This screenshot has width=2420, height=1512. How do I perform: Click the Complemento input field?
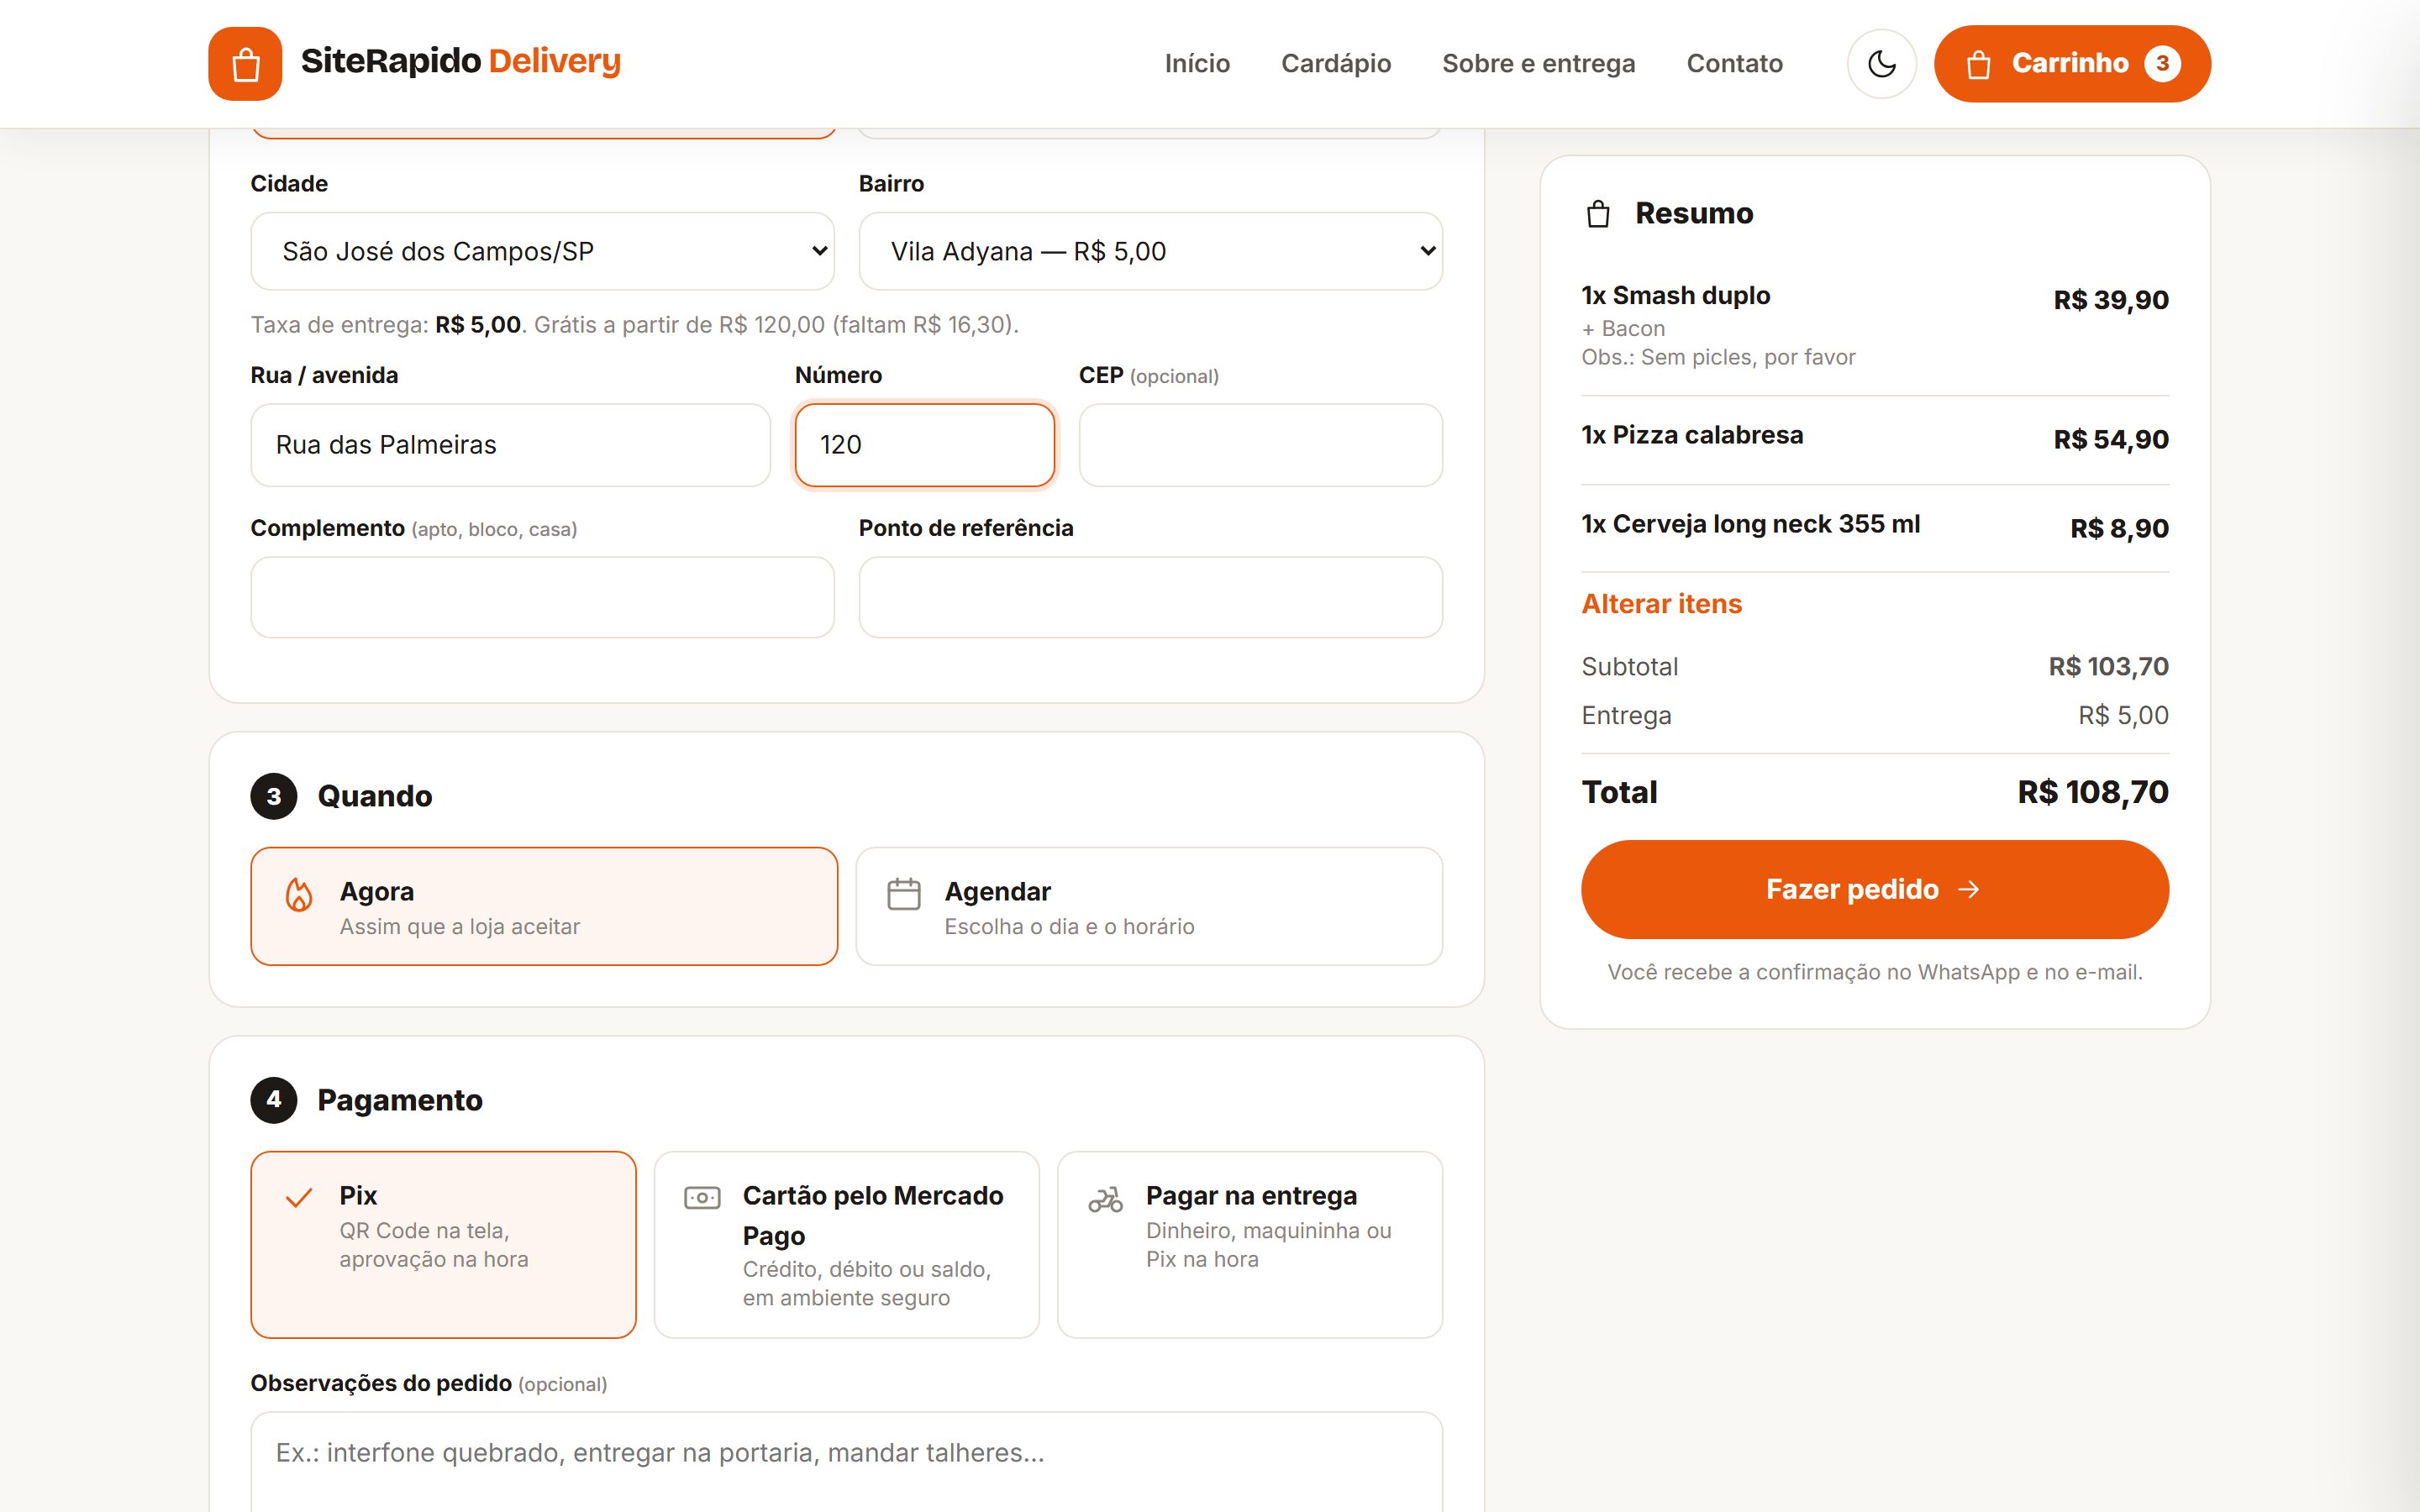point(542,597)
